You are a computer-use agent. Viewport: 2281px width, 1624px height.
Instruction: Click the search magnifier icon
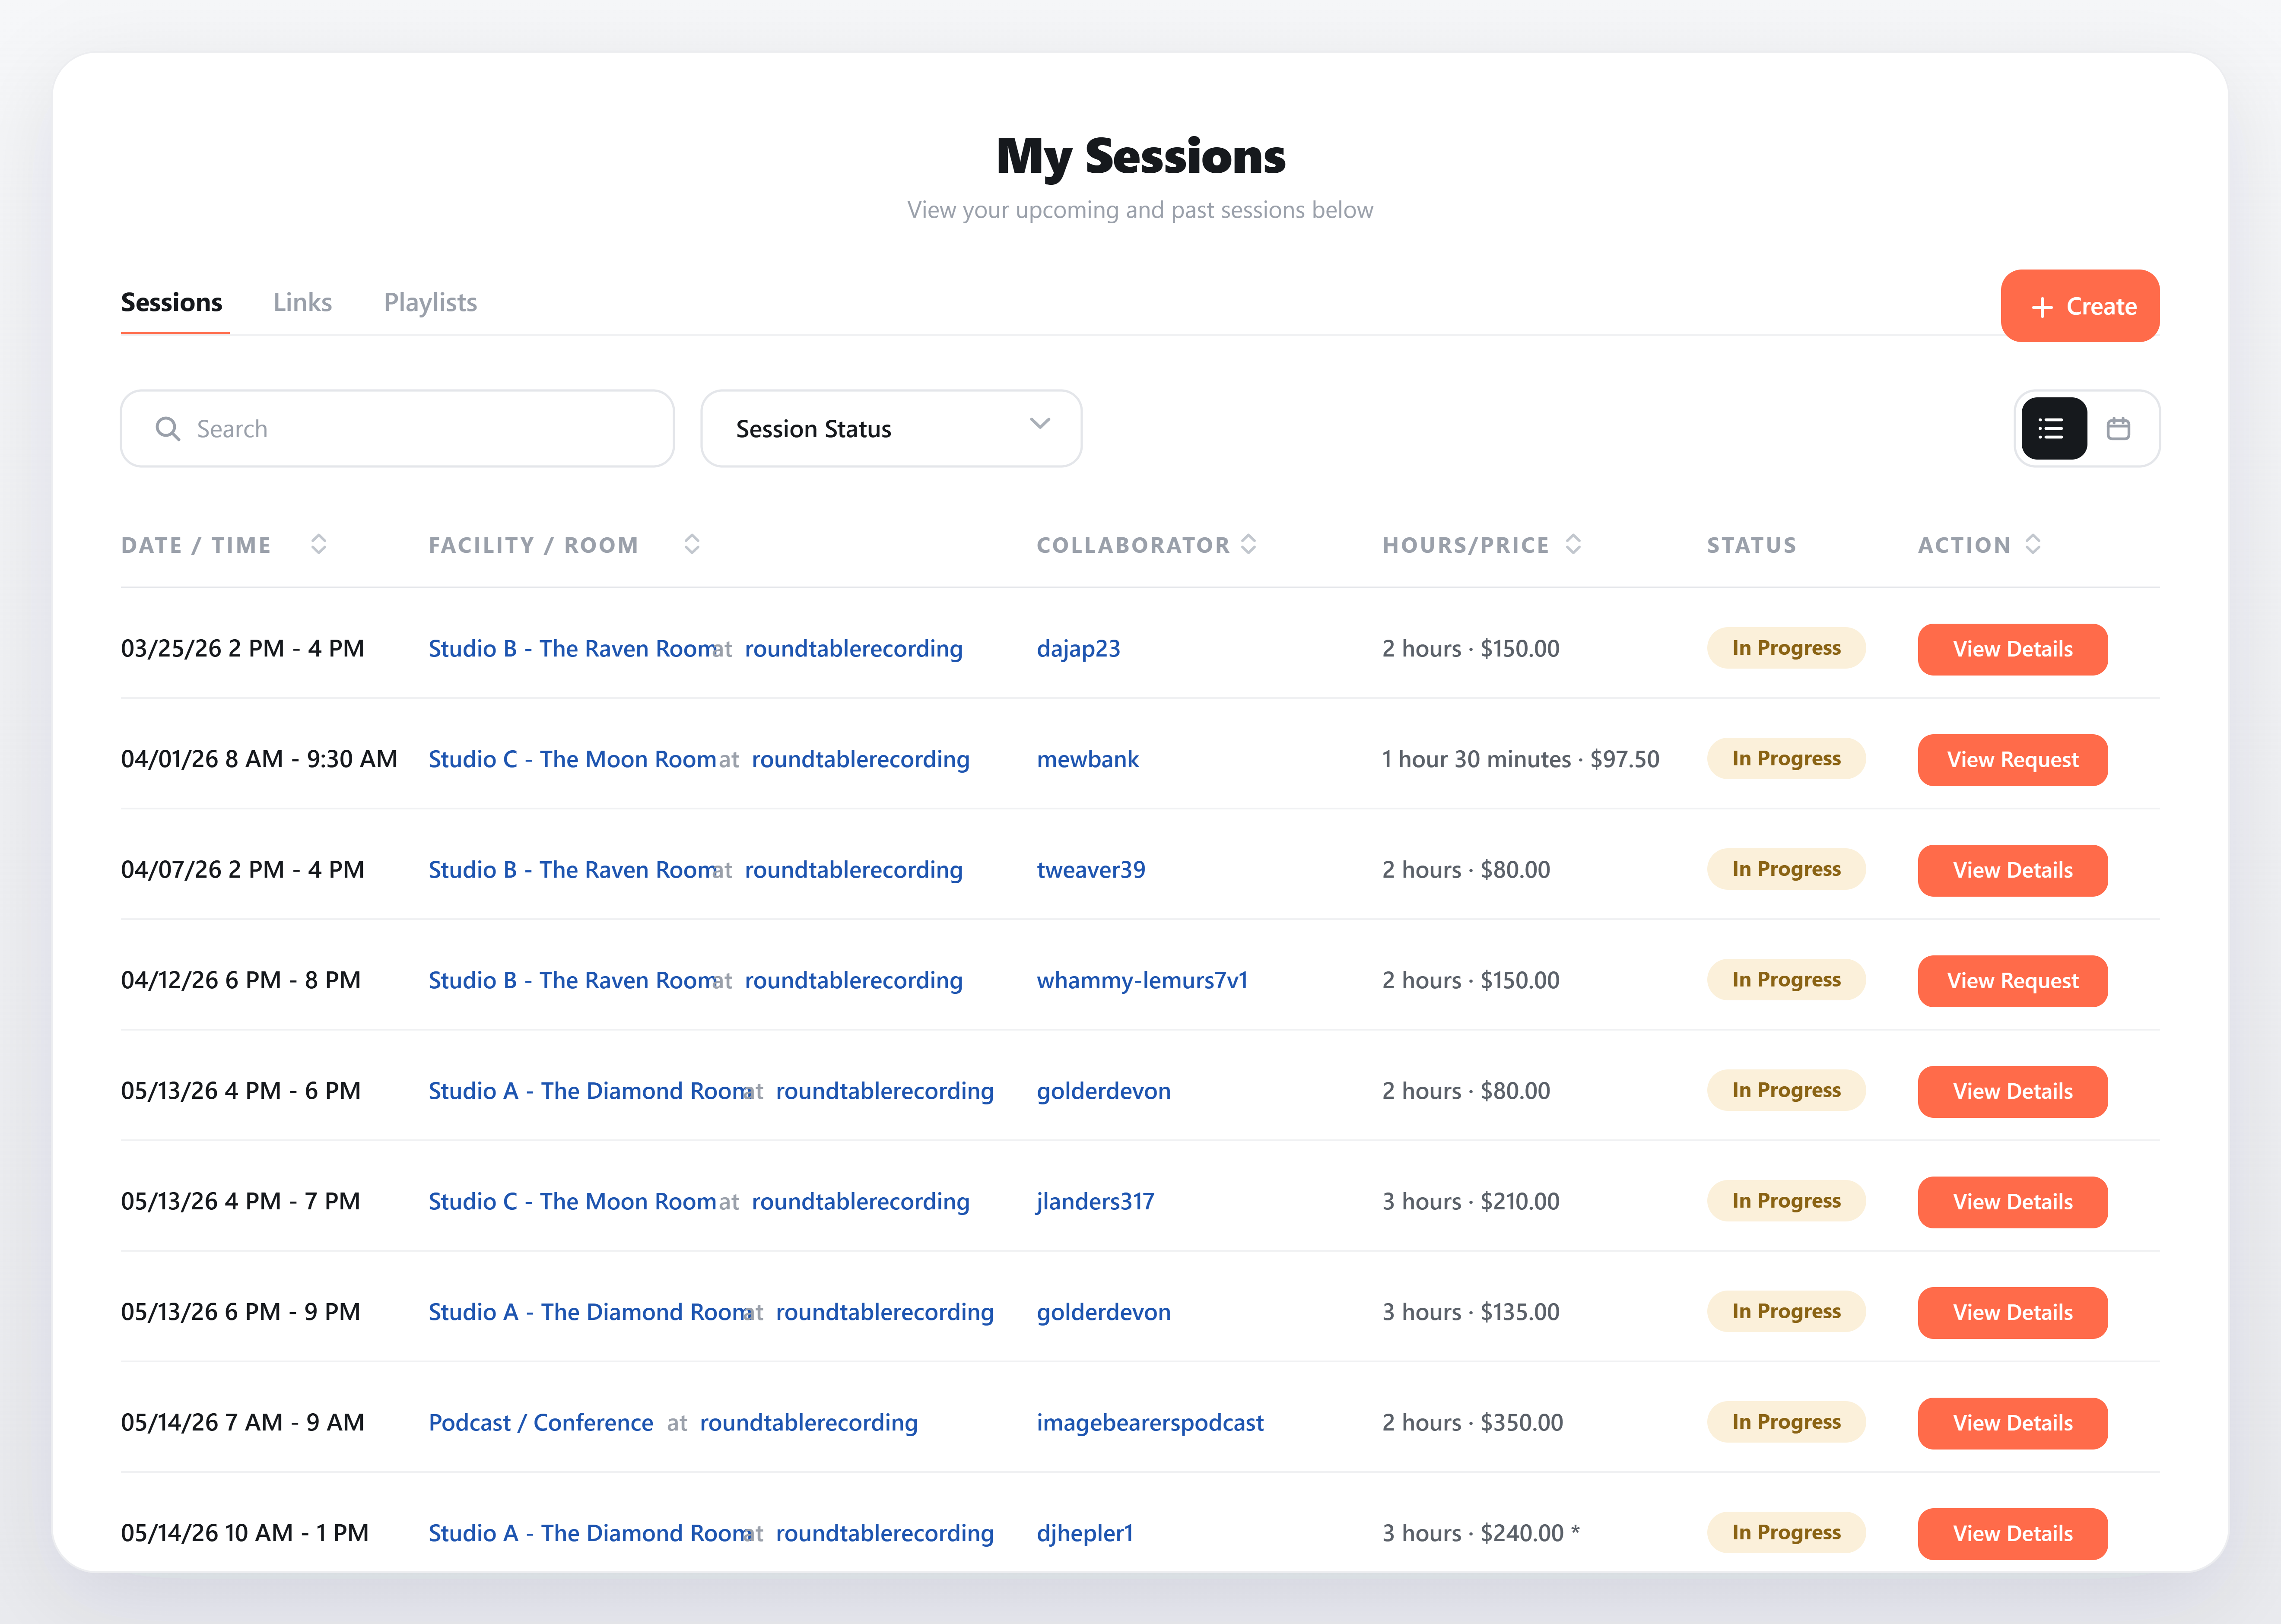click(x=168, y=428)
